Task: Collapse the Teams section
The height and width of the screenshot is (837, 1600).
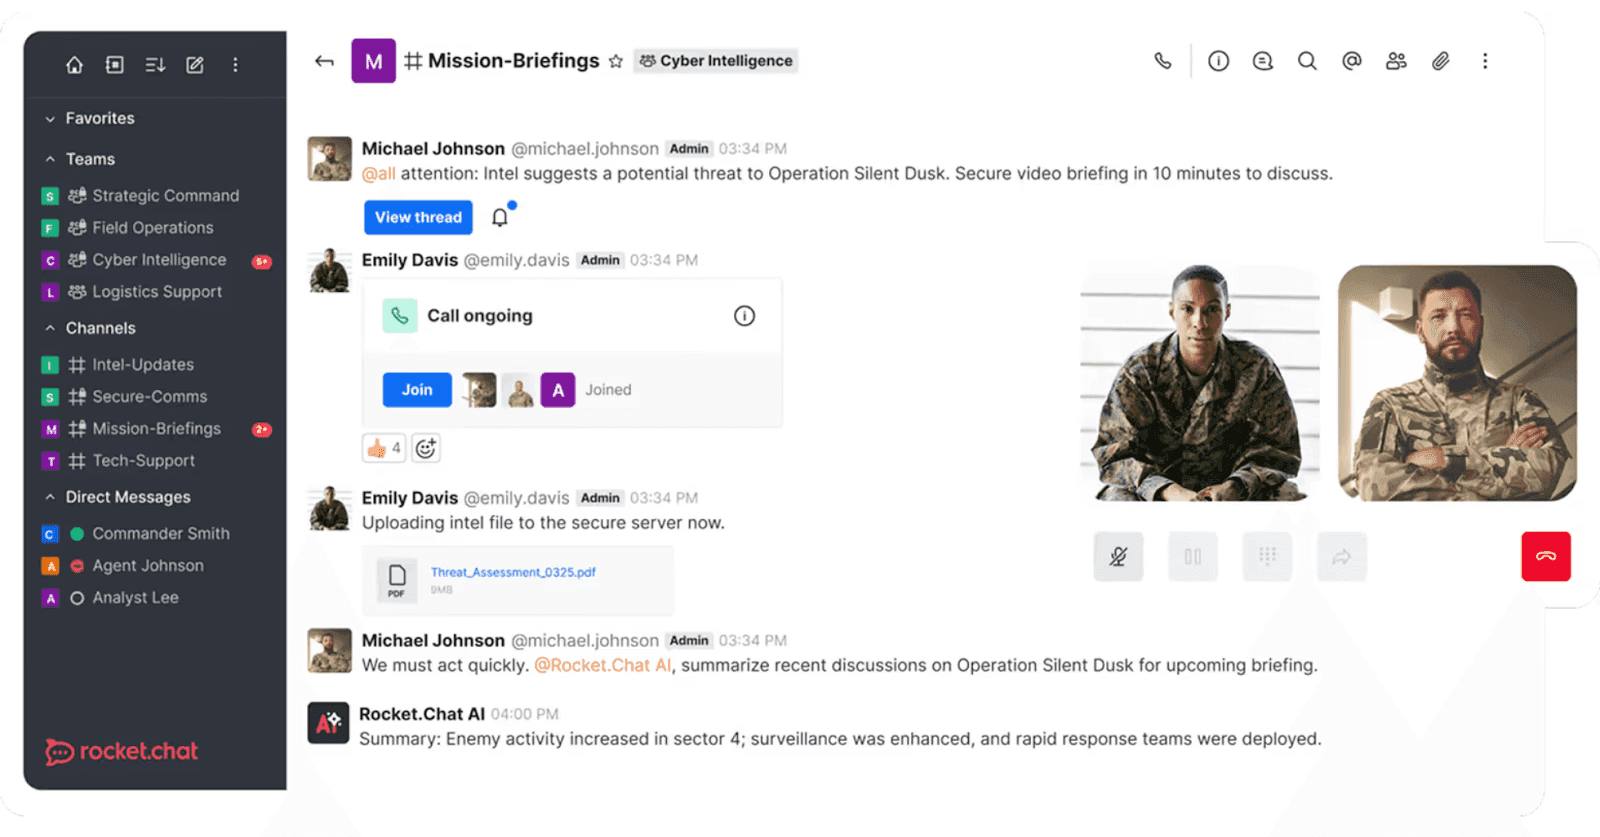Action: pyautogui.click(x=51, y=158)
